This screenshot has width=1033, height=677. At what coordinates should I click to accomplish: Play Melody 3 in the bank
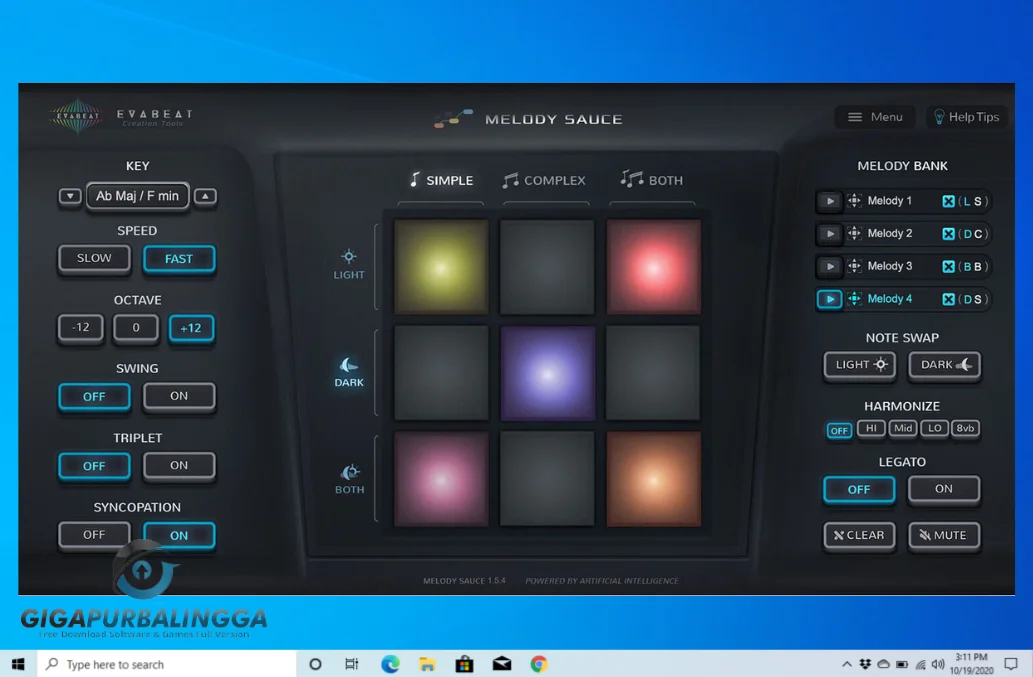pyautogui.click(x=829, y=266)
